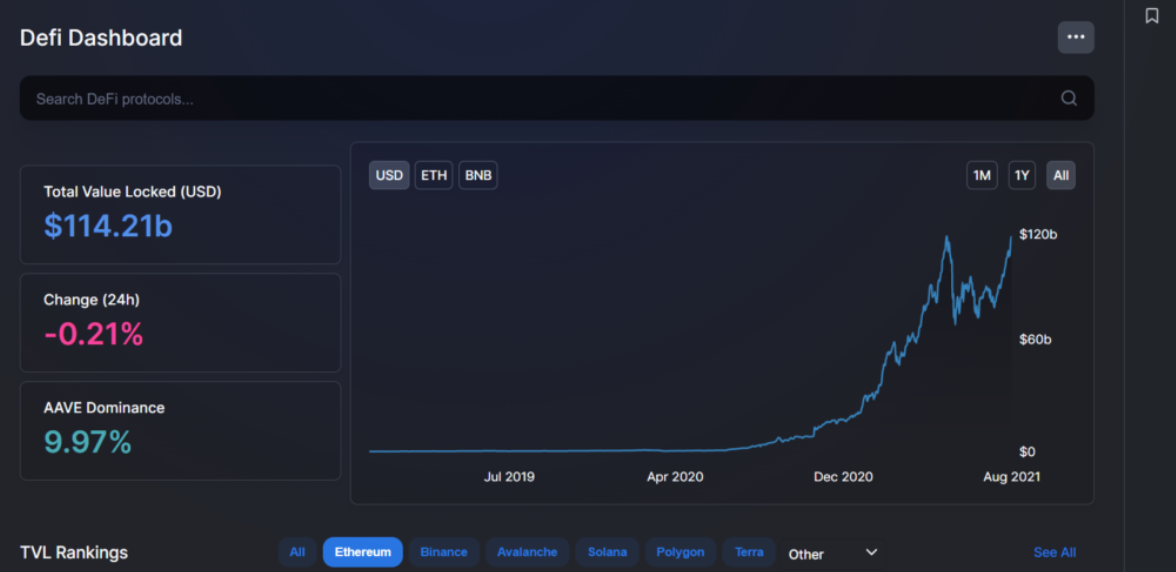Image resolution: width=1176 pixels, height=572 pixels.
Task: Select the Ethereum filter tab
Action: click(x=363, y=553)
